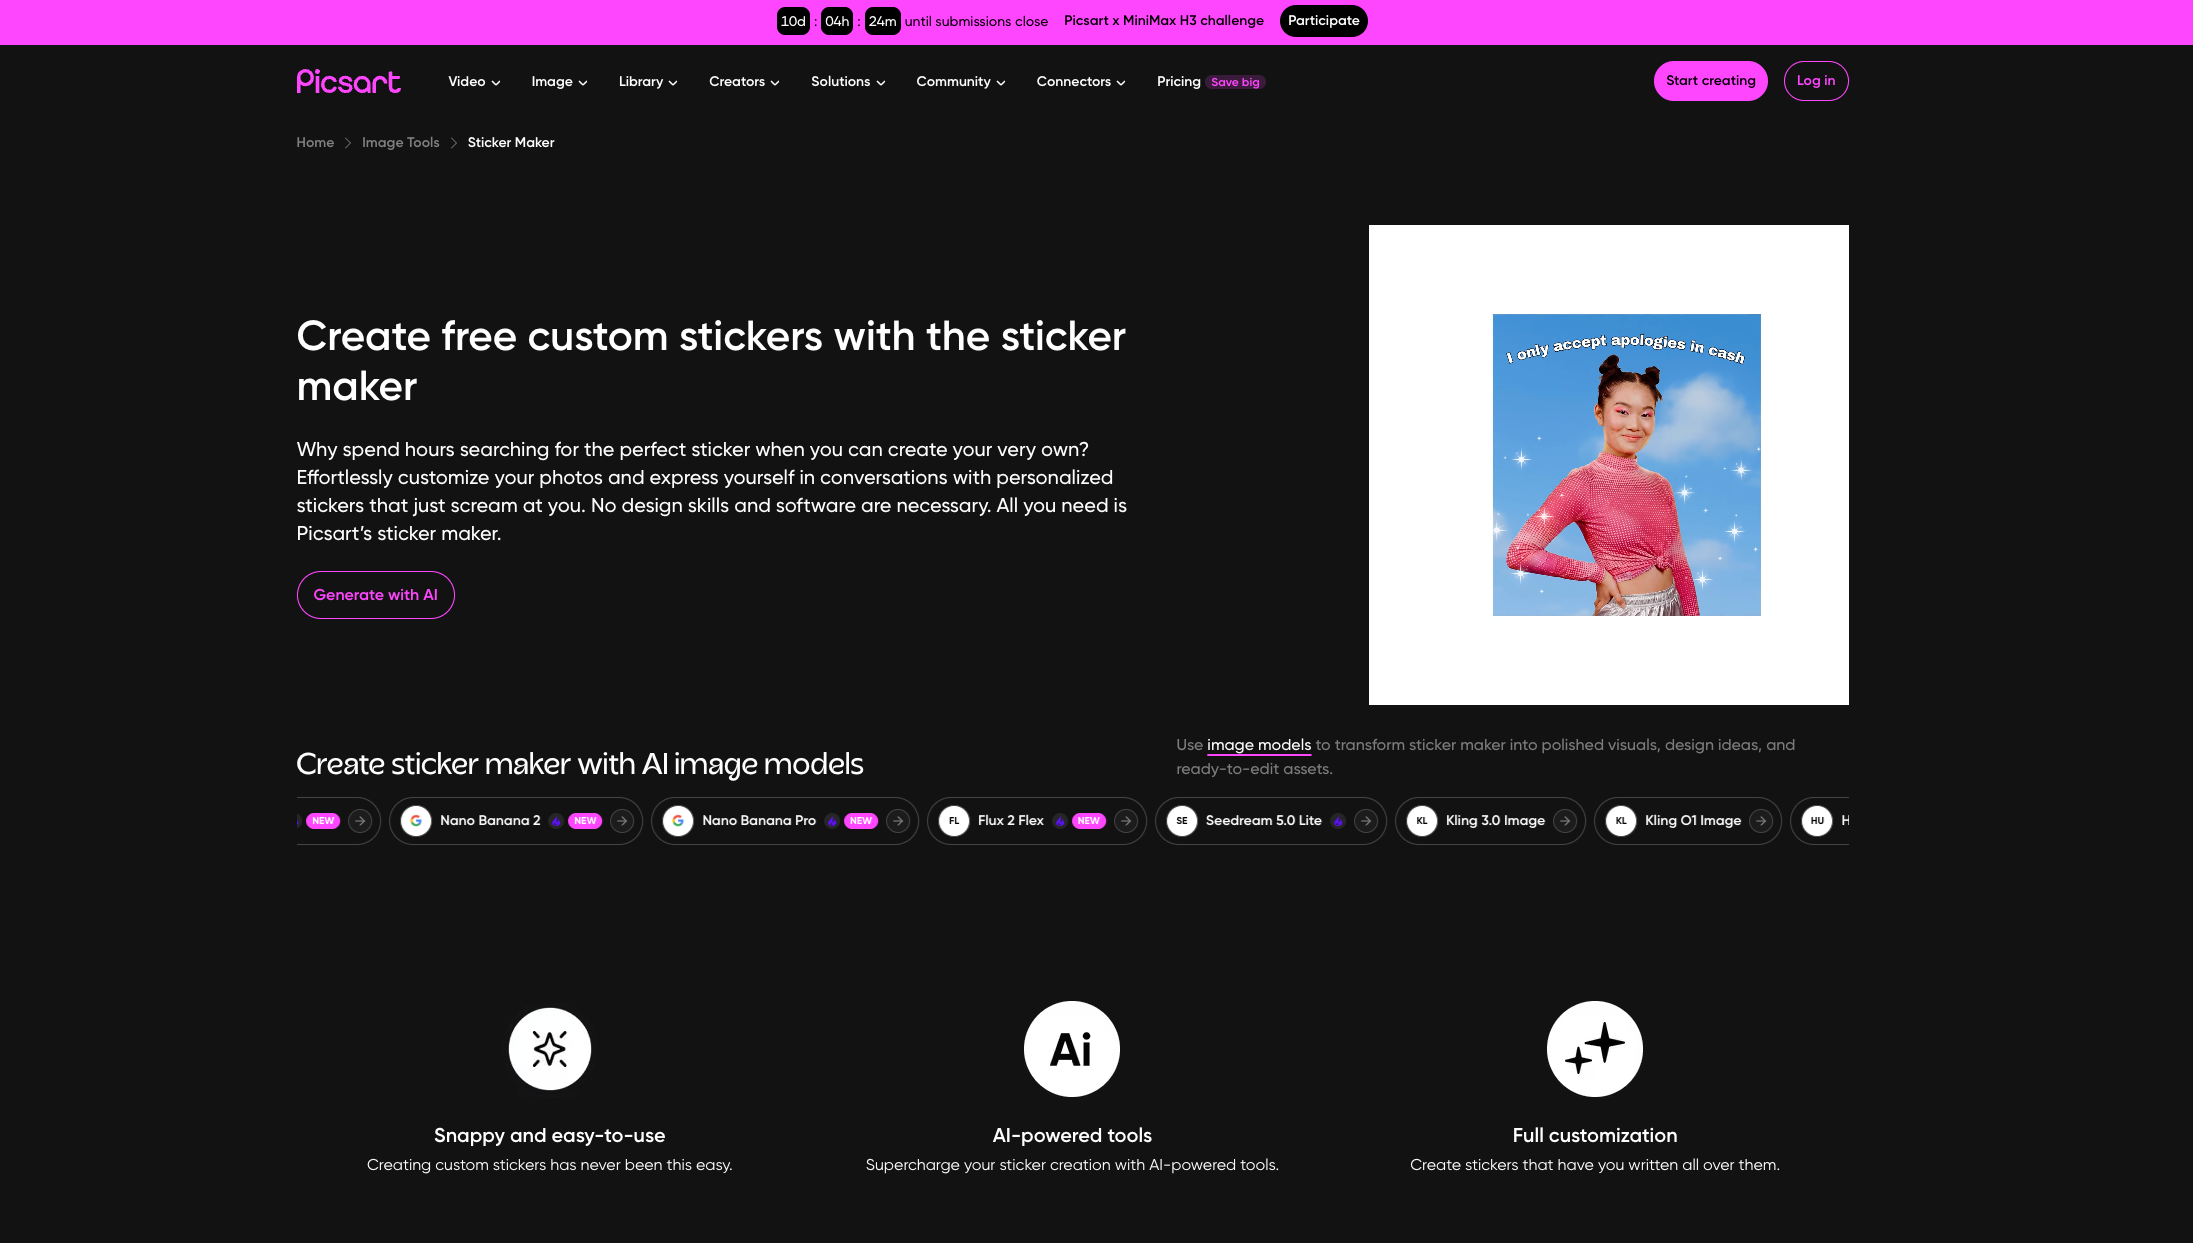
Task: Click the HU model badge icon
Action: 1817,821
